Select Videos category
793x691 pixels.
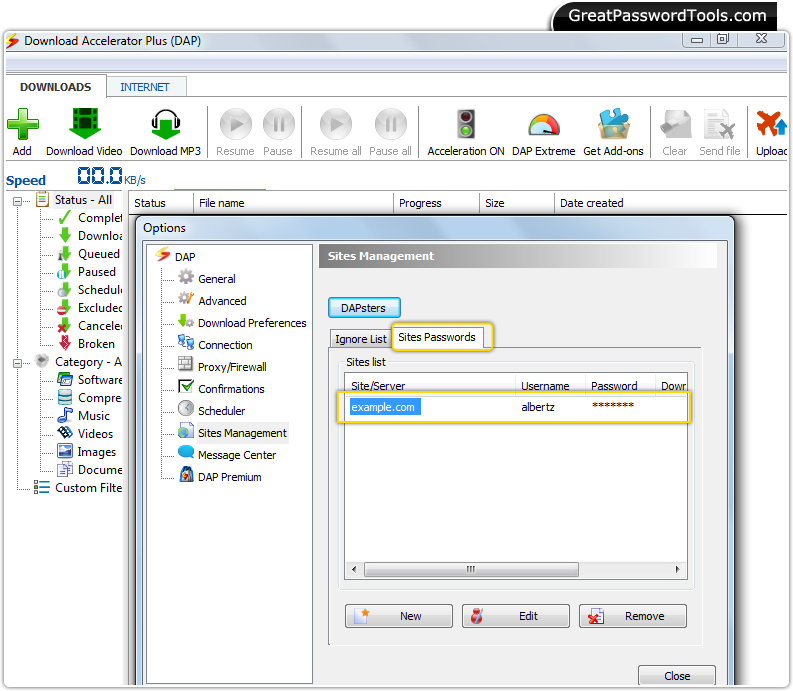coord(85,434)
